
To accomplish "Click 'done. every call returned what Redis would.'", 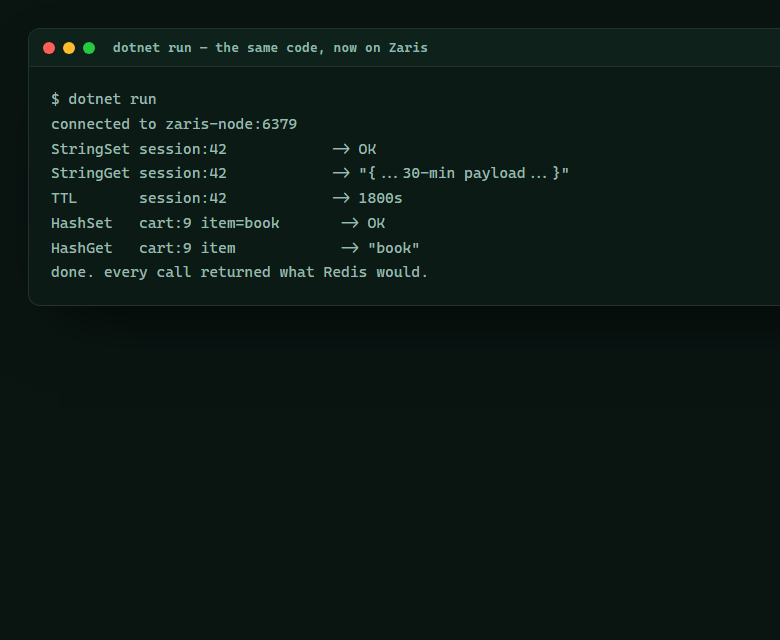I will pos(239,272).
